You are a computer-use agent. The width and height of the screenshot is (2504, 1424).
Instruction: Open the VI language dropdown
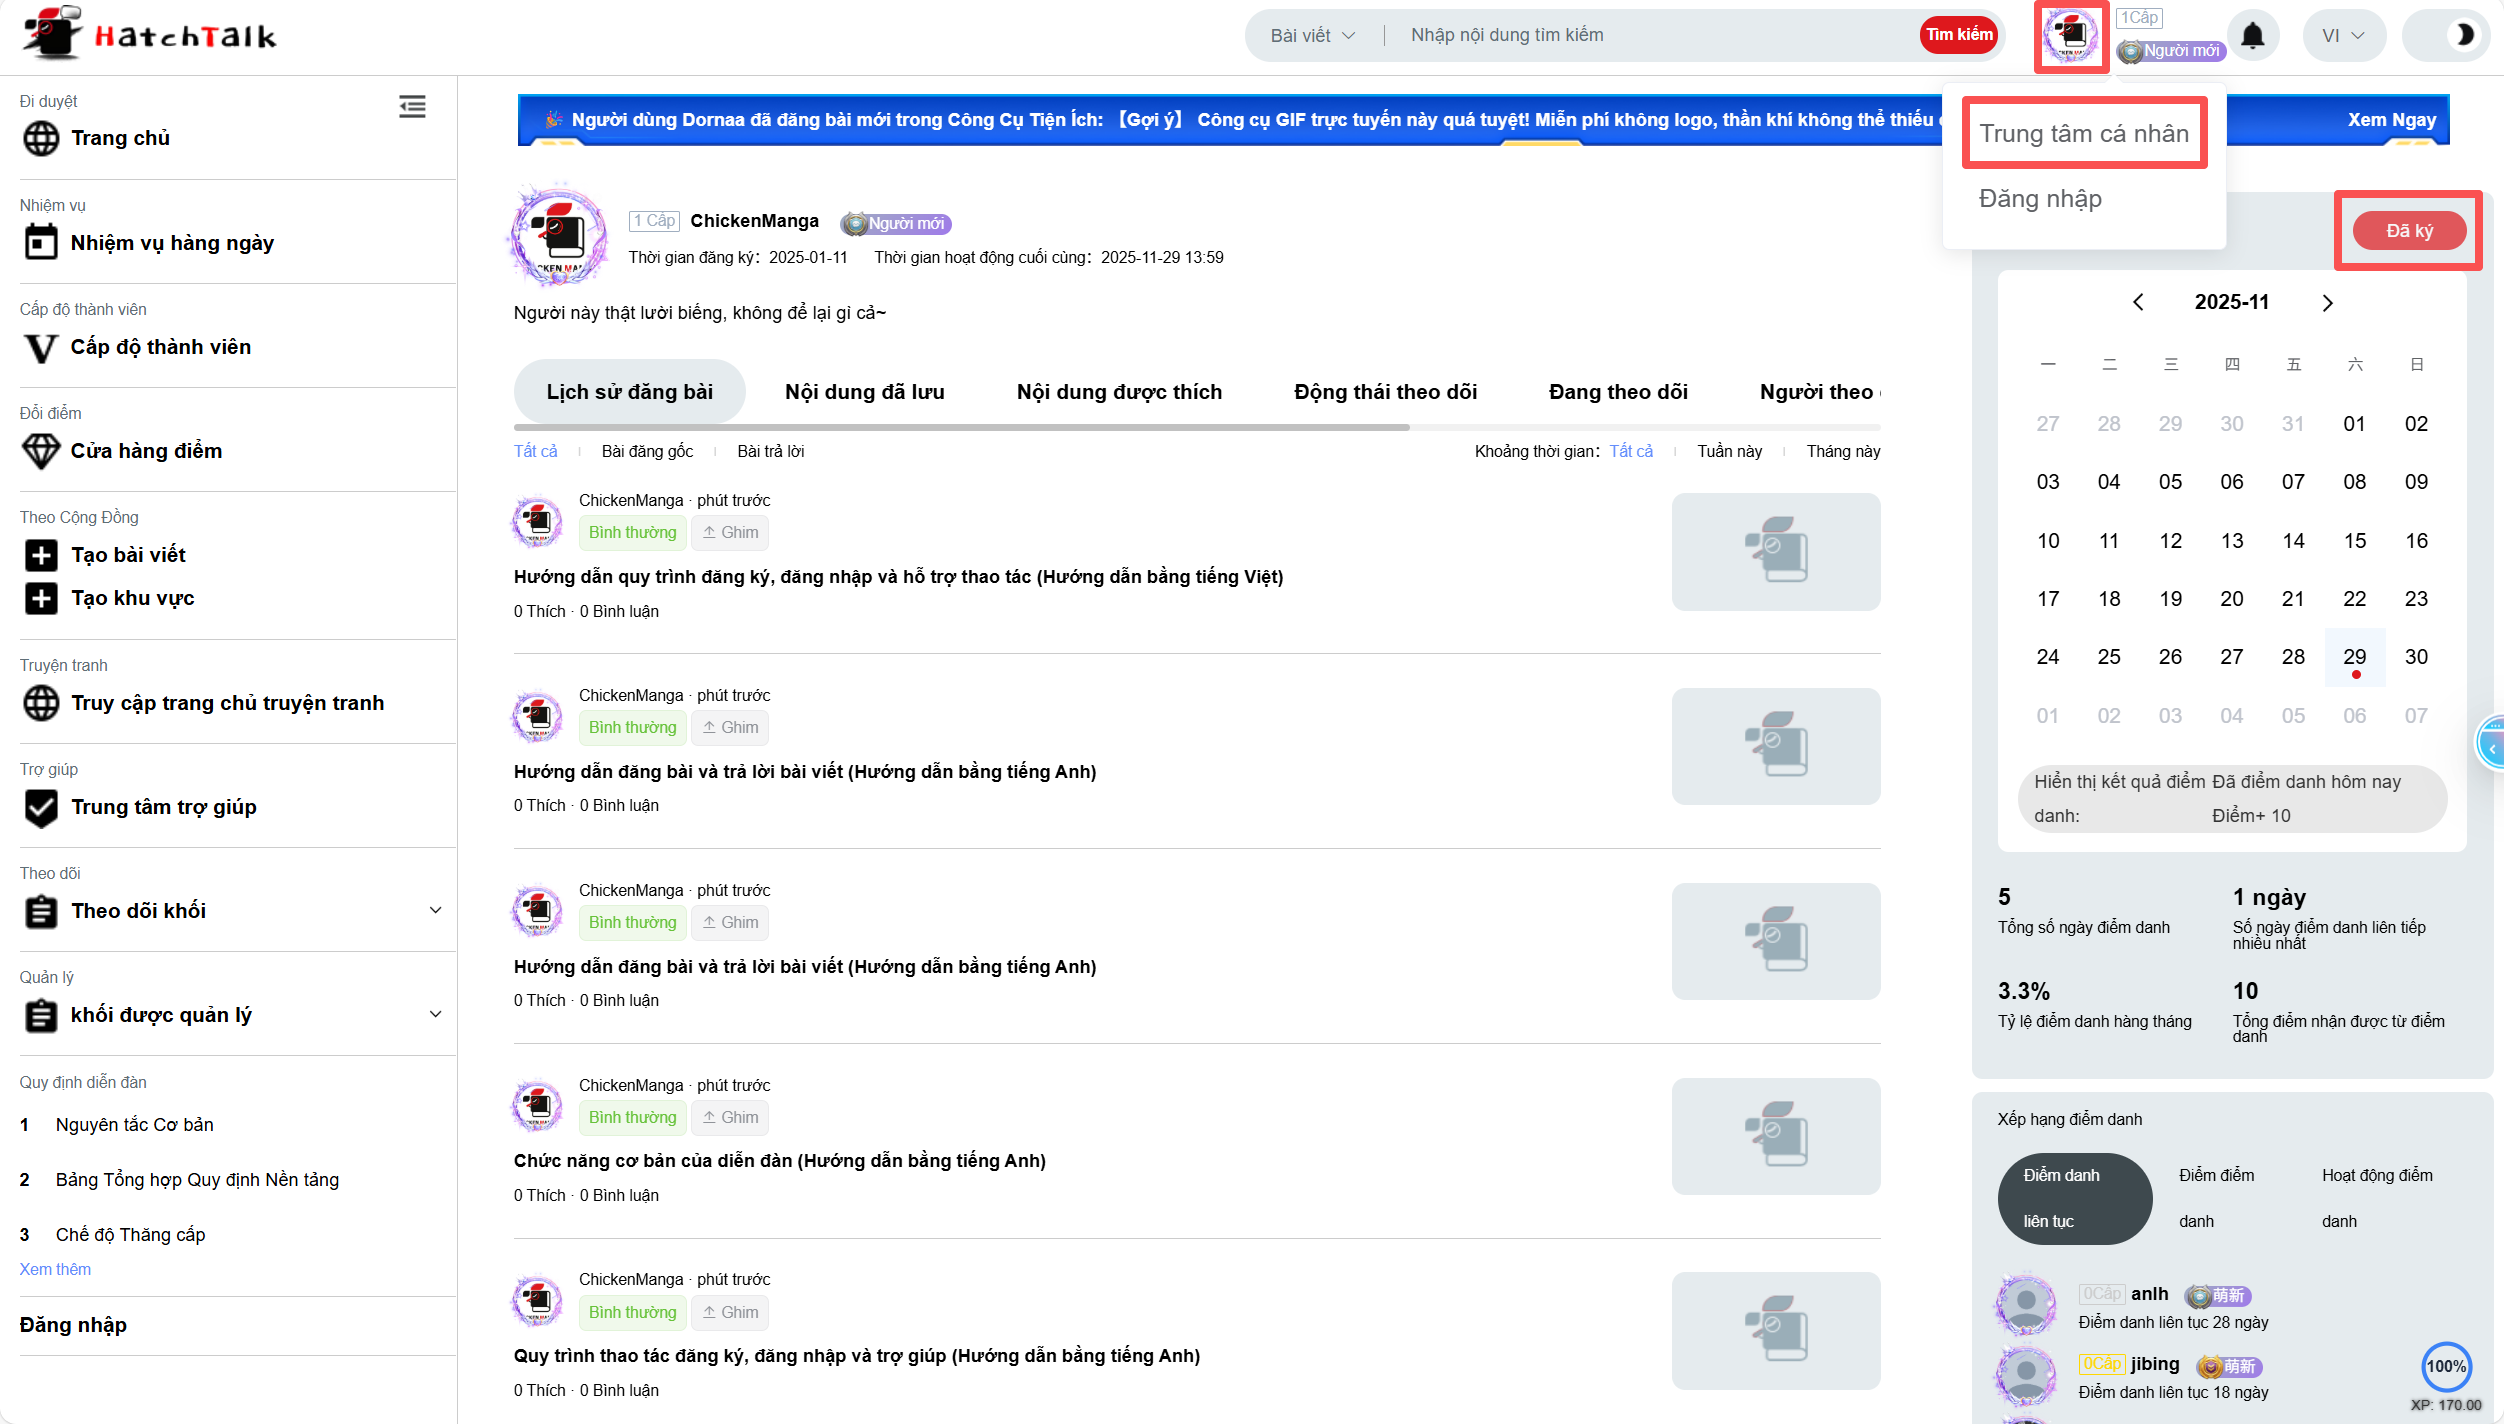tap(2342, 35)
